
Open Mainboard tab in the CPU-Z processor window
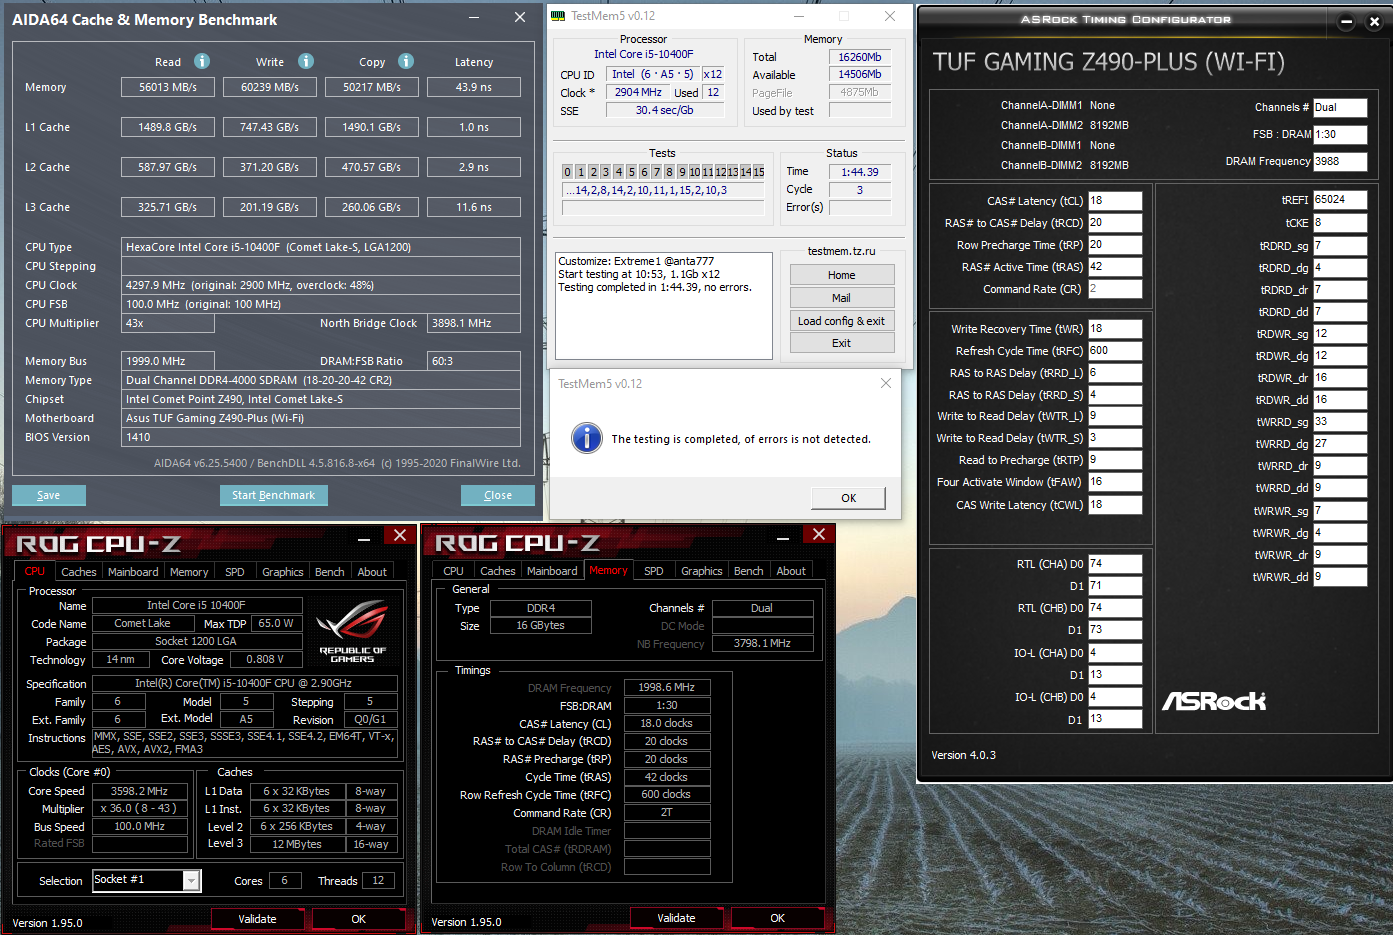coord(133,572)
